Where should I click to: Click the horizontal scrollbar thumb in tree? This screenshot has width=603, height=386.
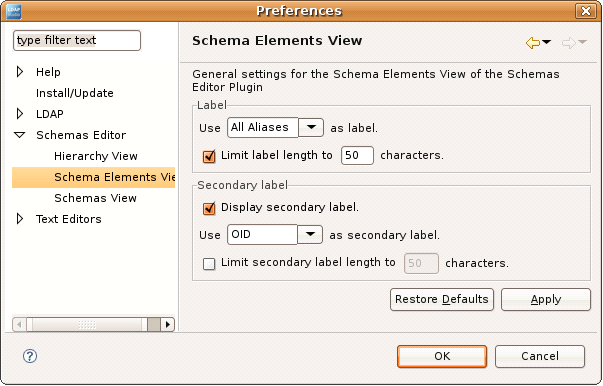tap(87, 324)
